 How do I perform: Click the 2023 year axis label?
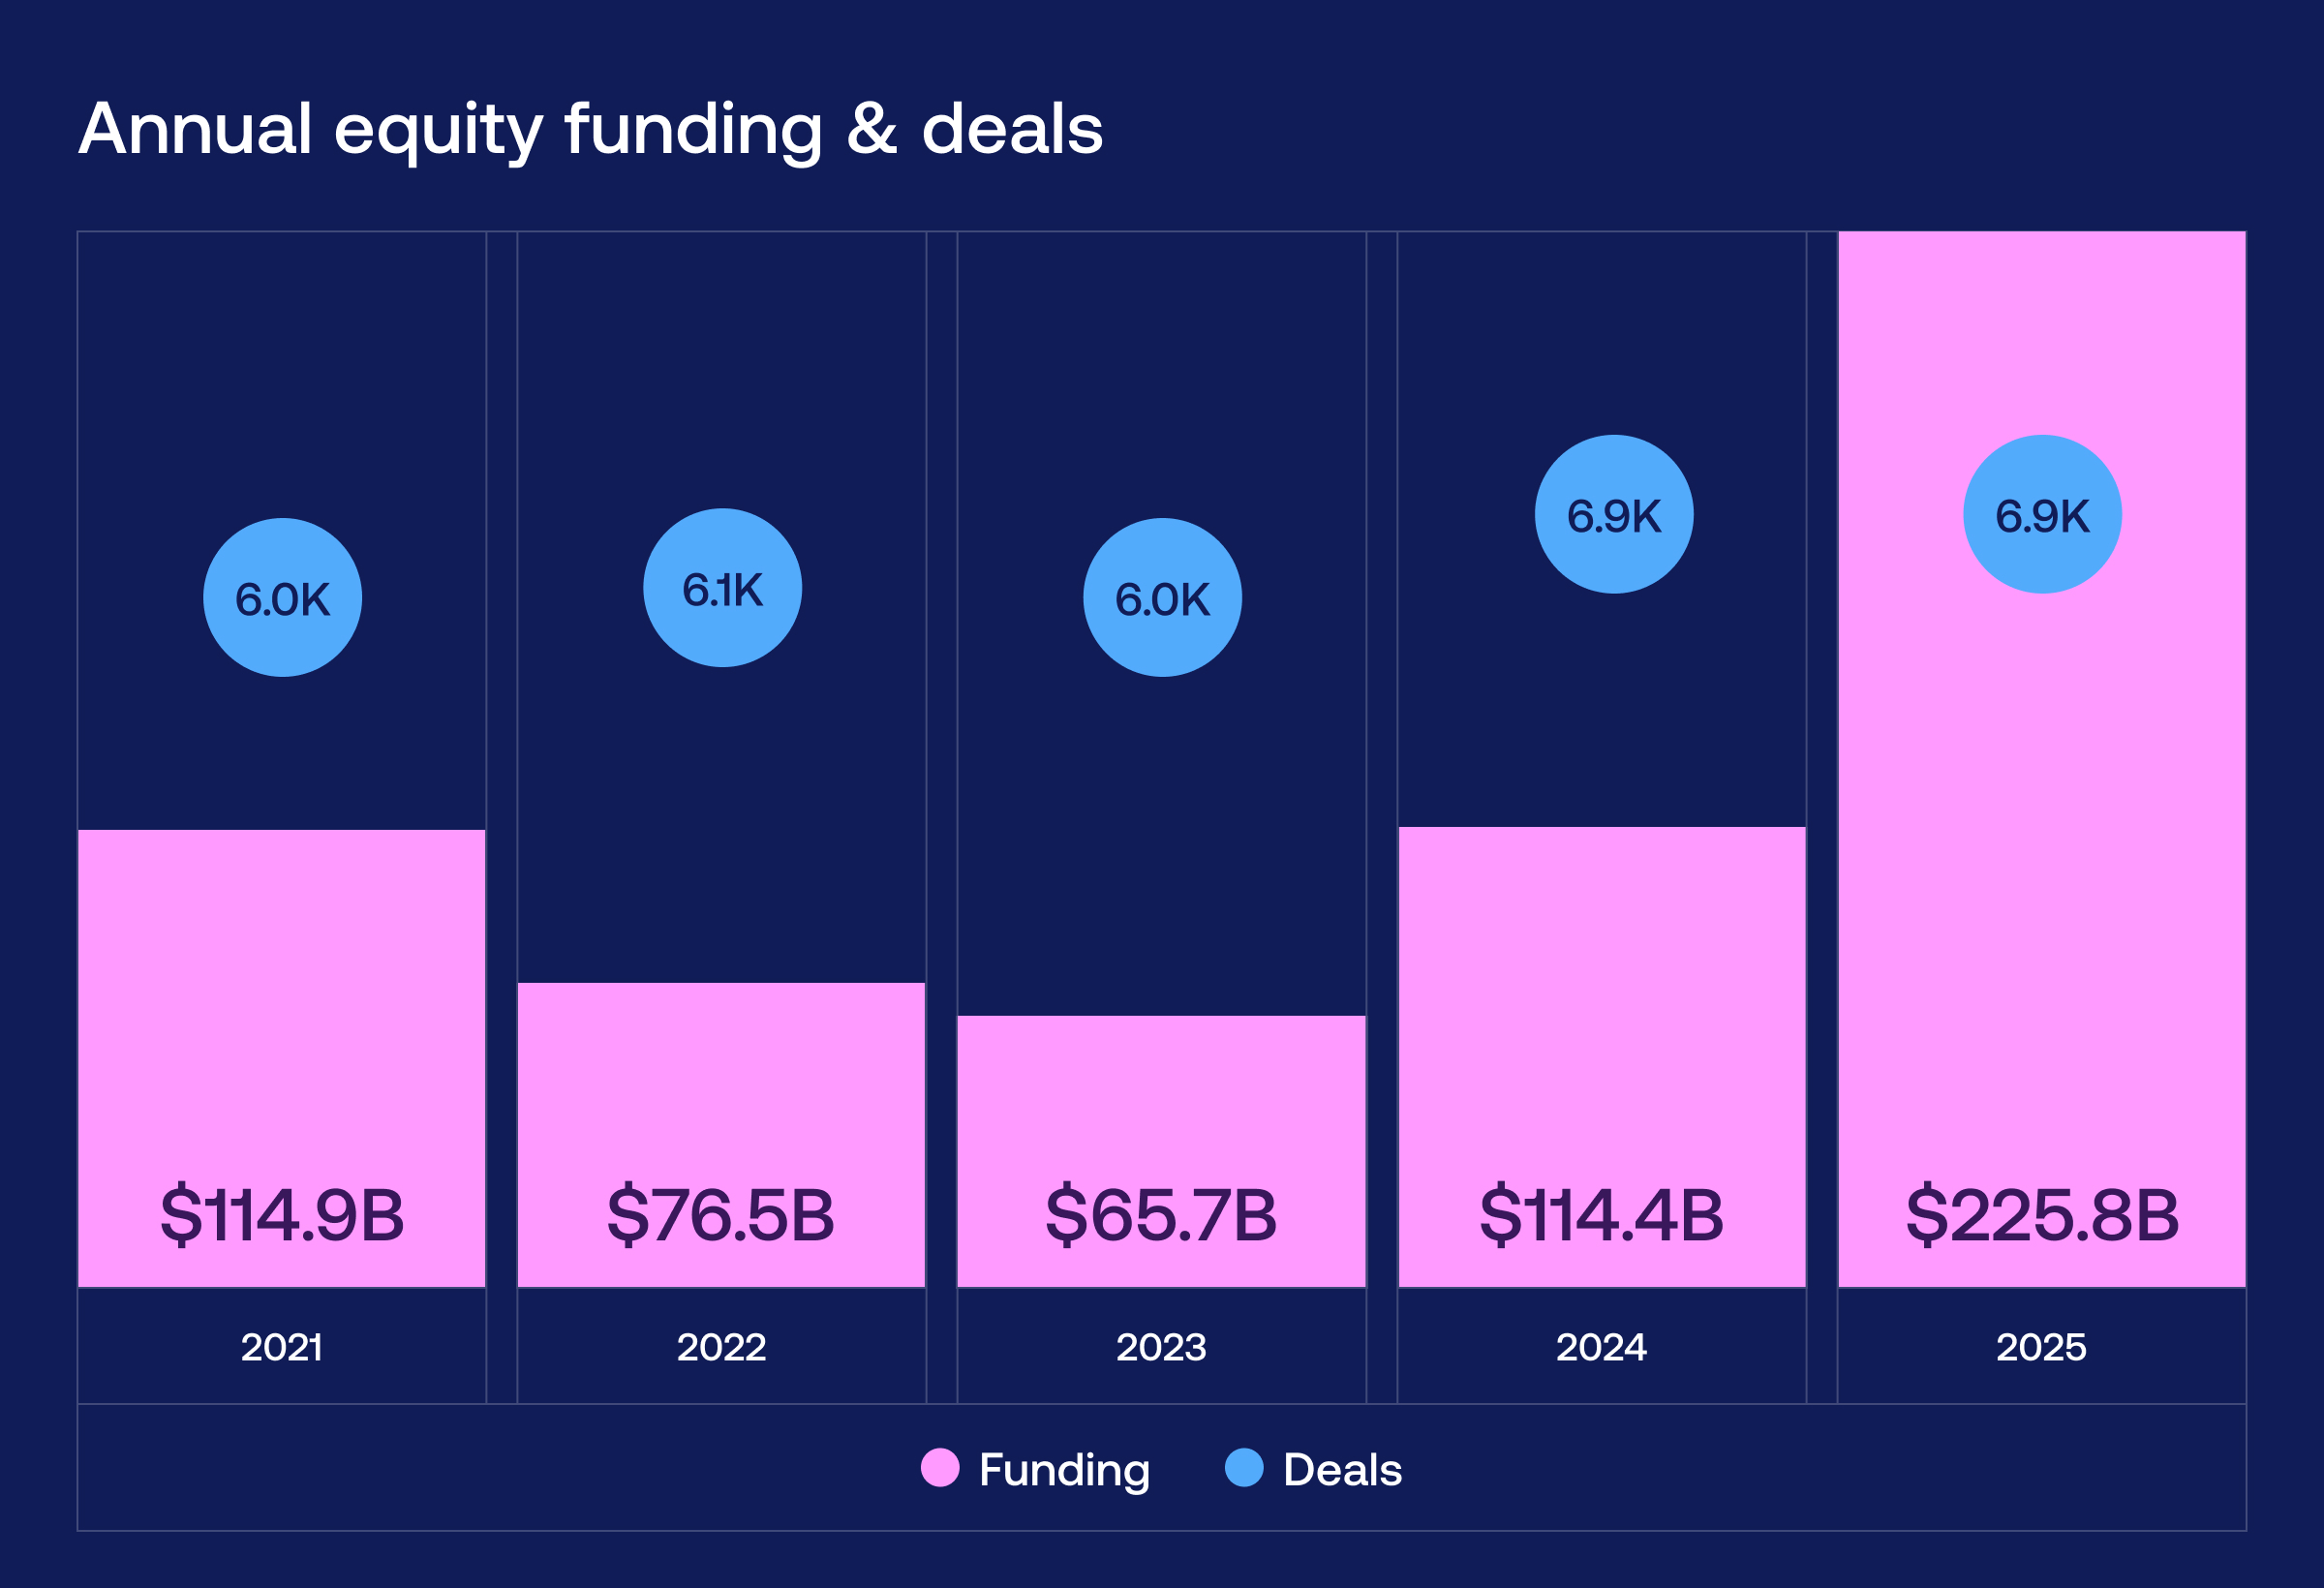(1161, 1347)
